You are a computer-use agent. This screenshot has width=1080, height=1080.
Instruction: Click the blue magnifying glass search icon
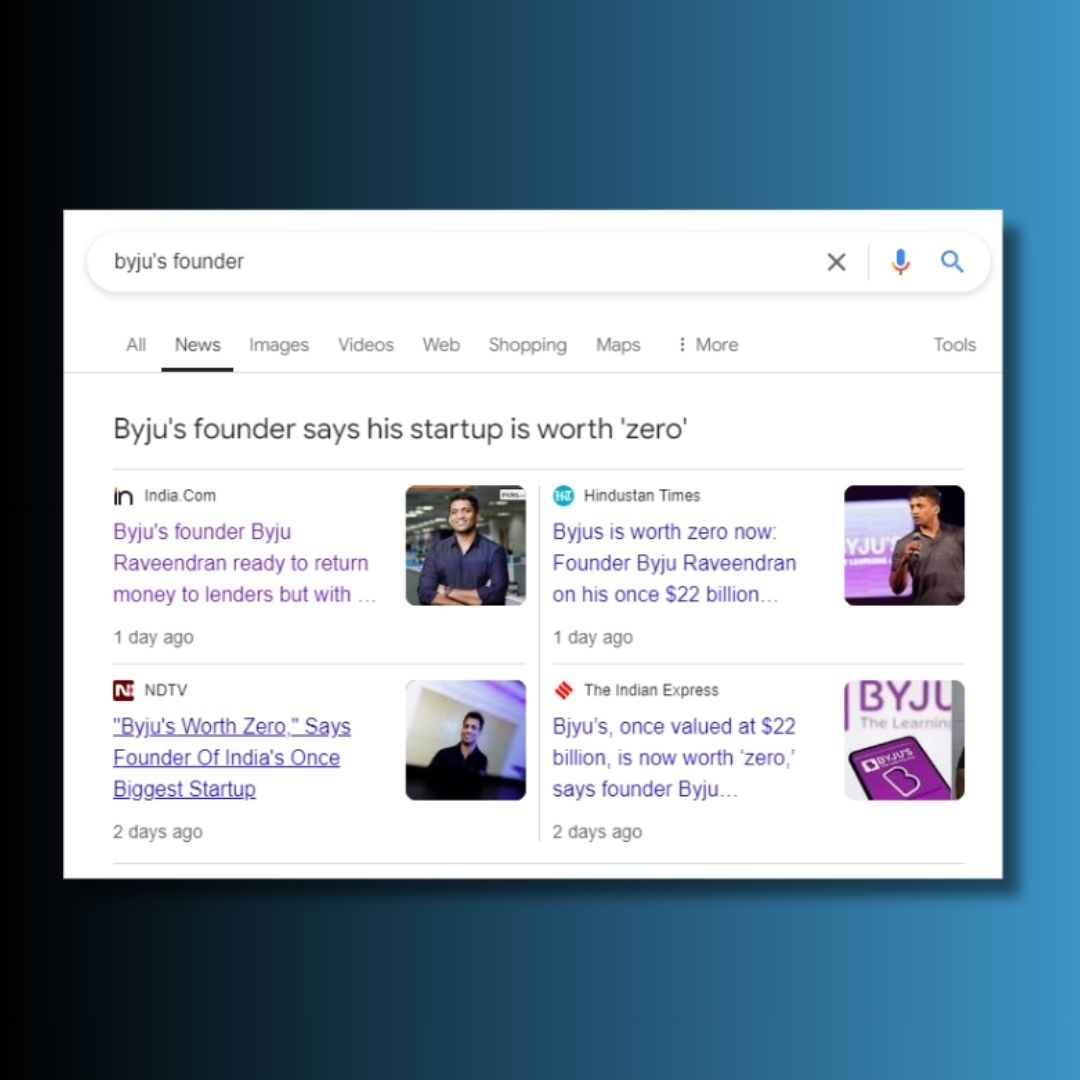952,262
